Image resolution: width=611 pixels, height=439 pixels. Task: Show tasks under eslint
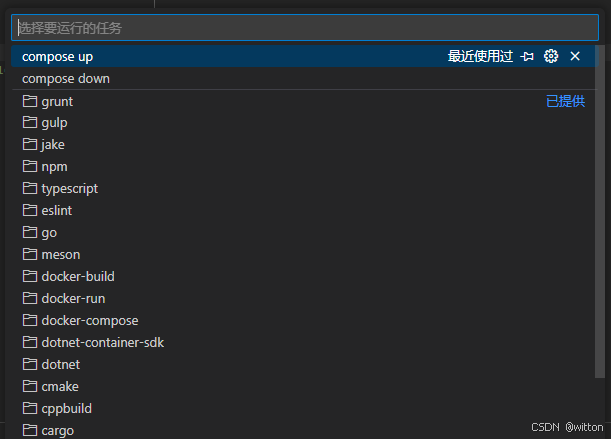click(57, 211)
